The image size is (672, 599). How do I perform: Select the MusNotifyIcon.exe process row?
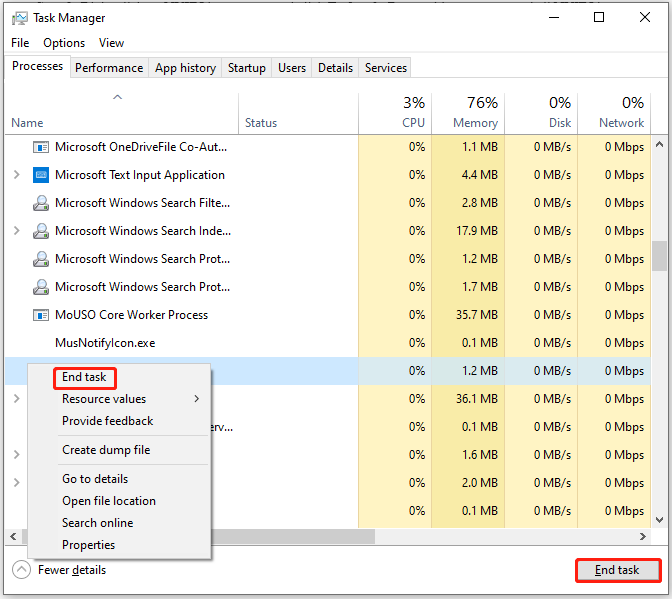[328, 343]
